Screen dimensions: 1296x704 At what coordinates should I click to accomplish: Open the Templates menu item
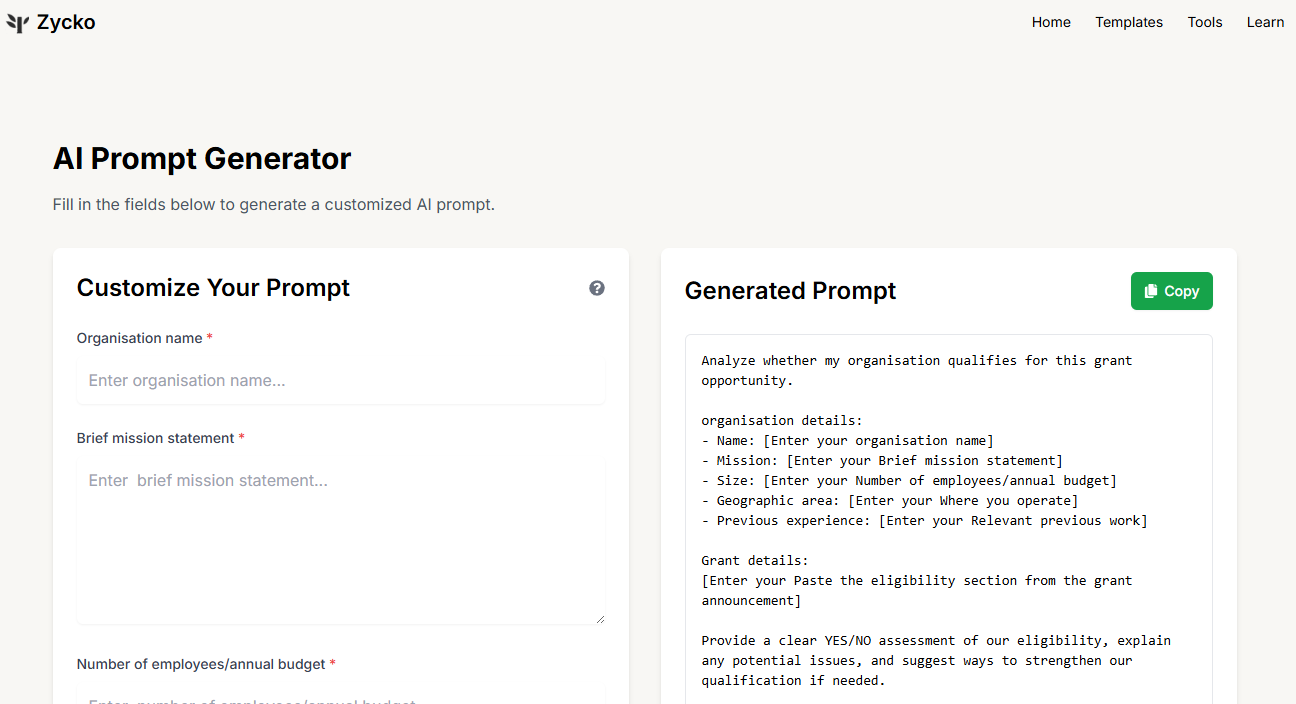point(1129,22)
